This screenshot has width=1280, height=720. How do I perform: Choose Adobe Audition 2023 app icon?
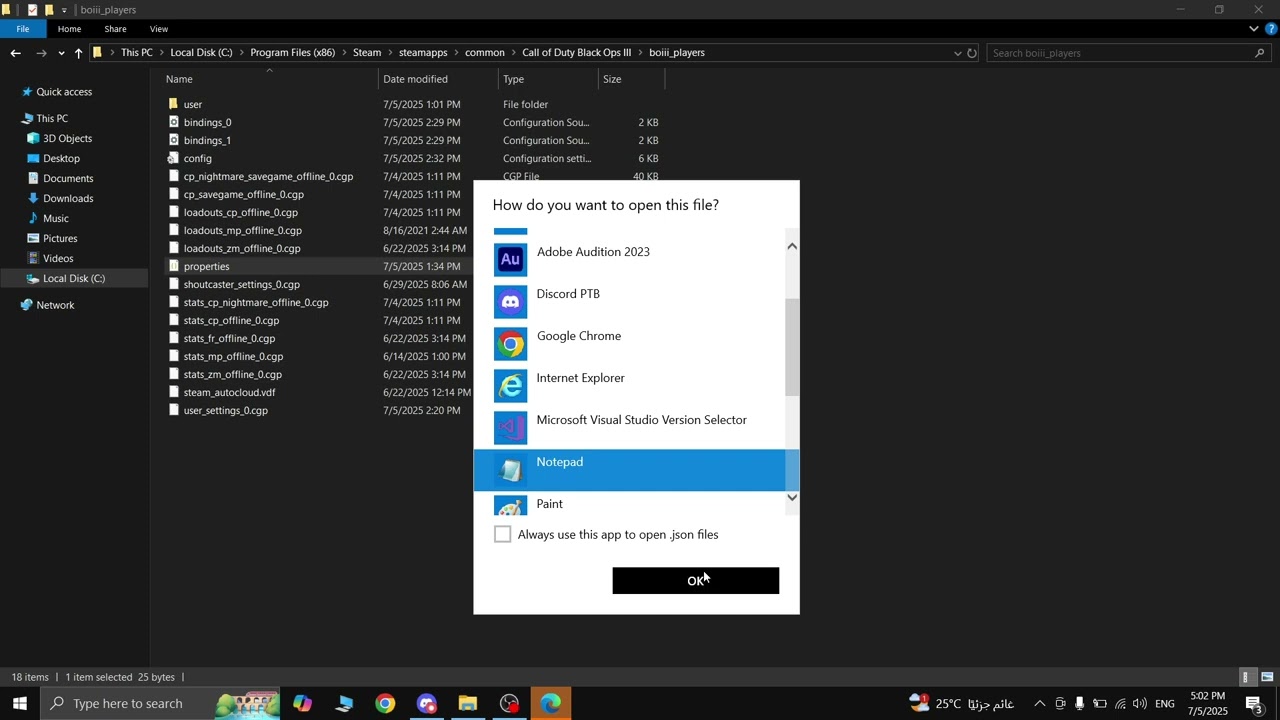[x=510, y=260]
